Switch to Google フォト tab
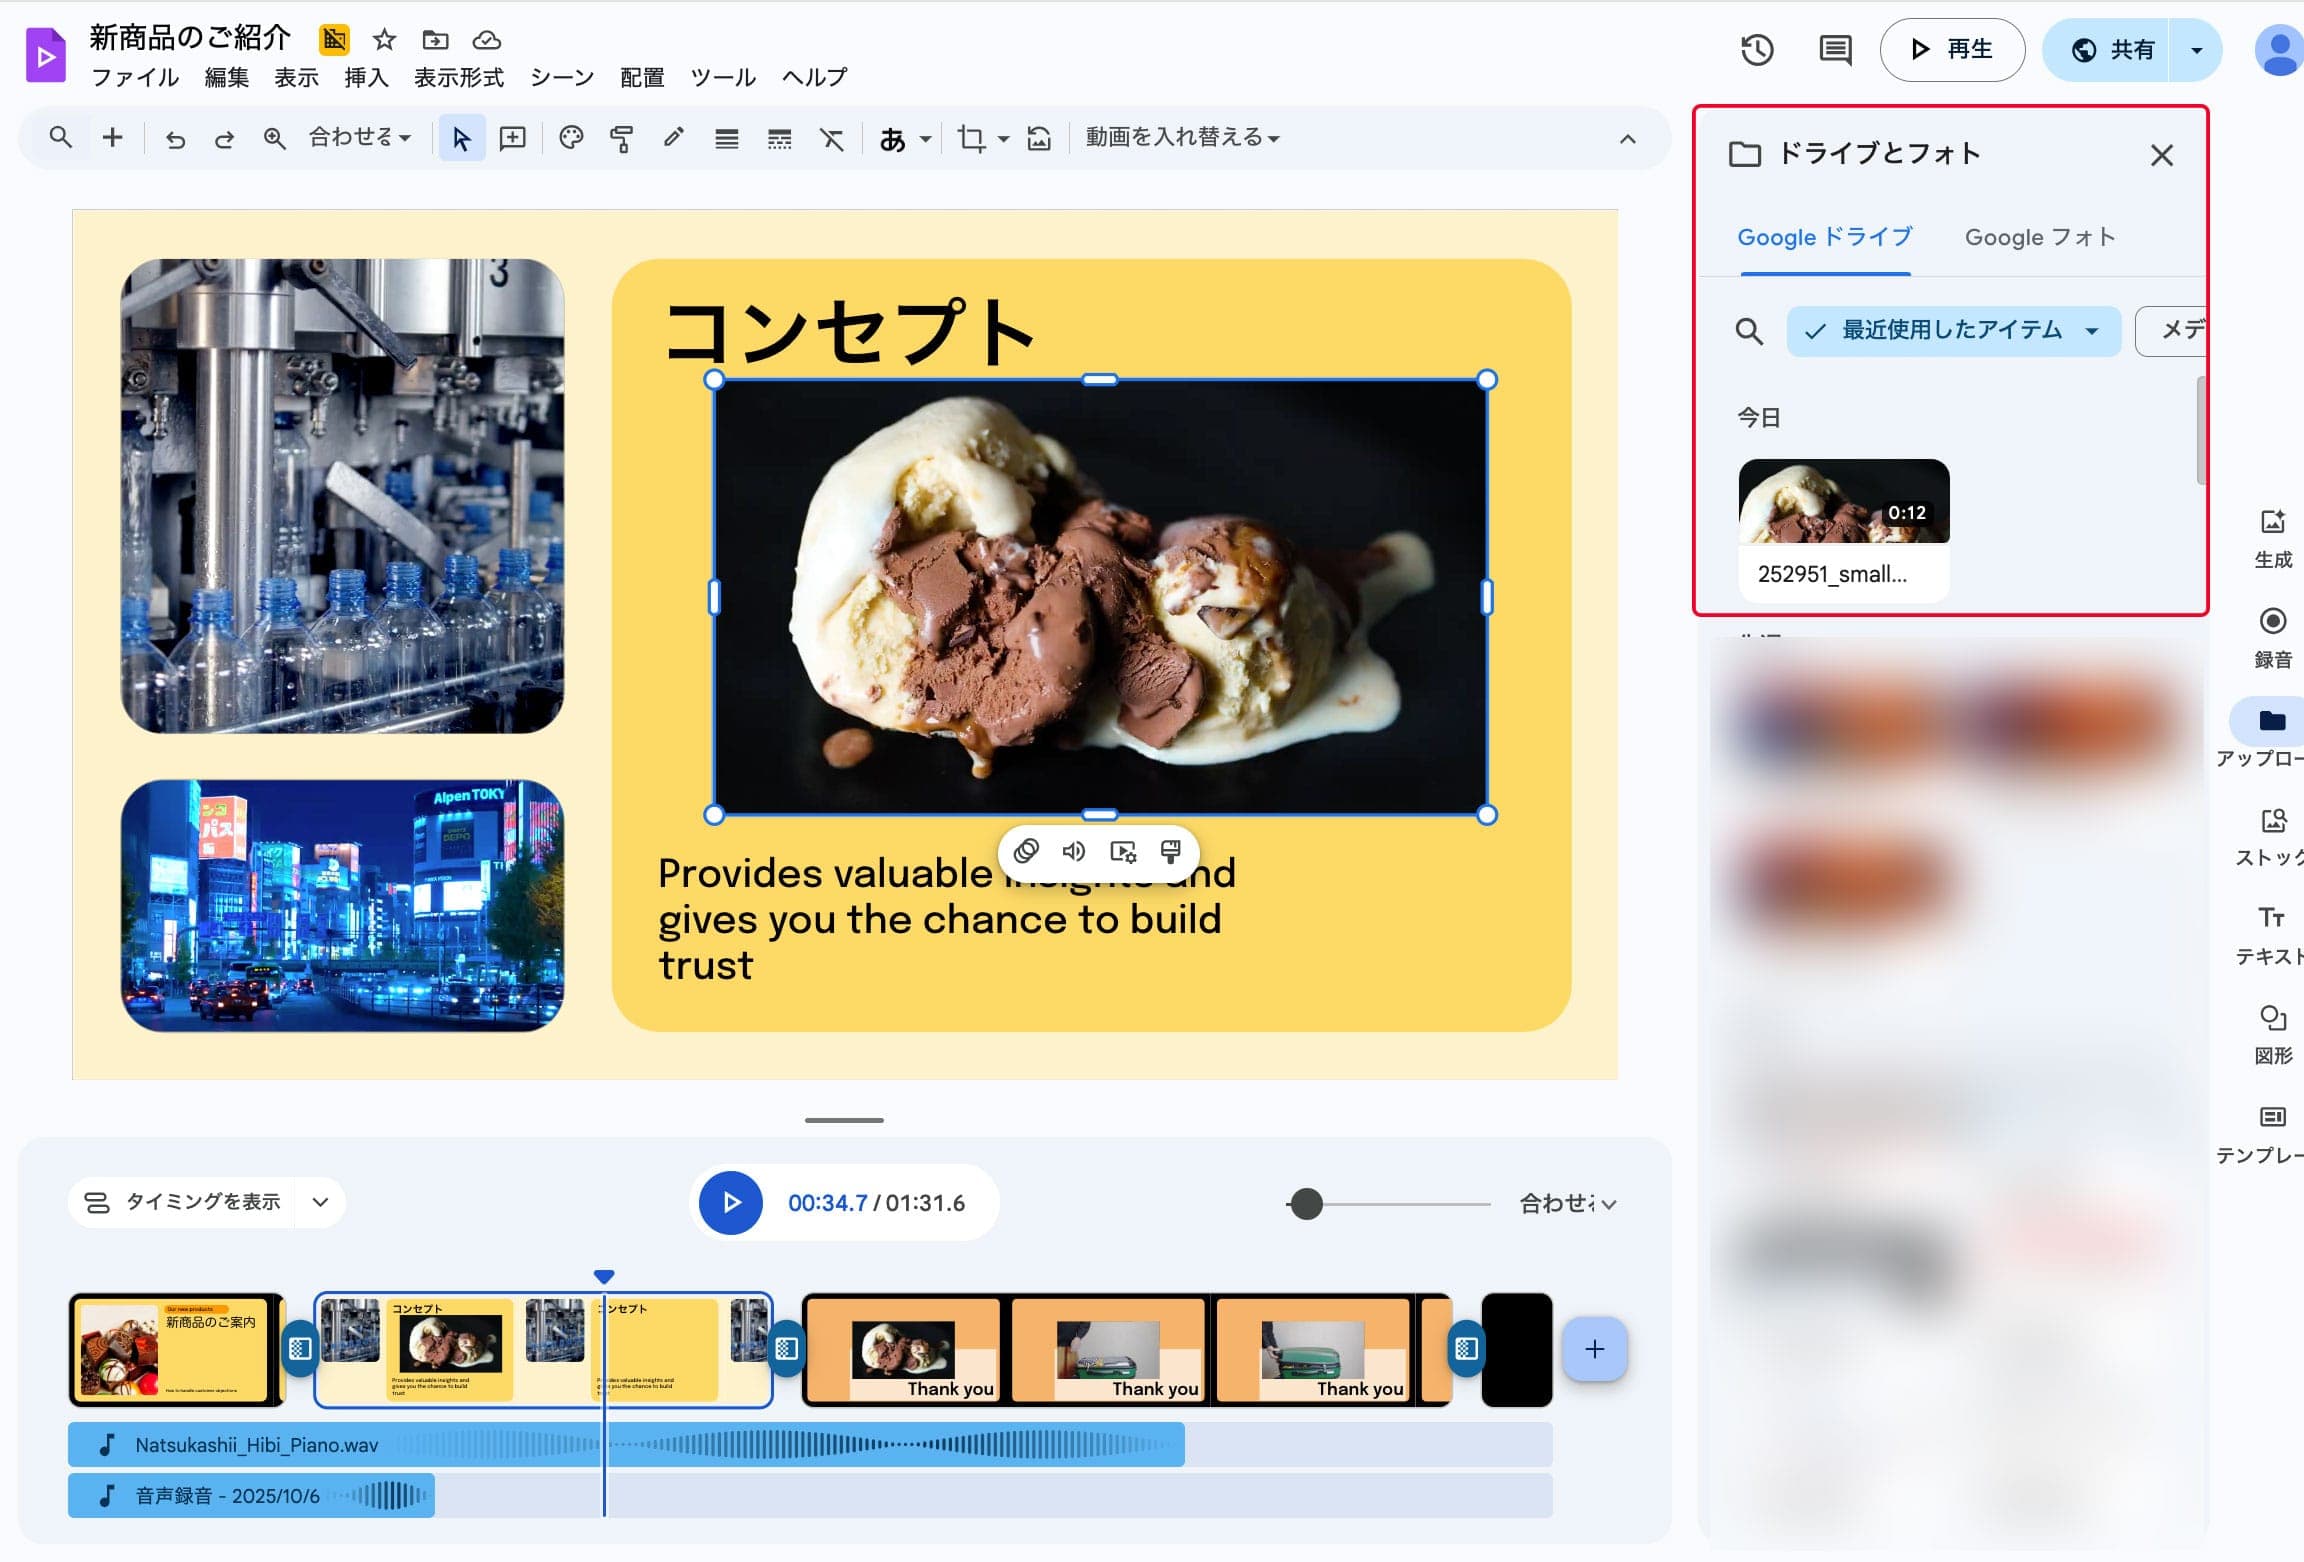2304x1562 pixels. 2040,237
